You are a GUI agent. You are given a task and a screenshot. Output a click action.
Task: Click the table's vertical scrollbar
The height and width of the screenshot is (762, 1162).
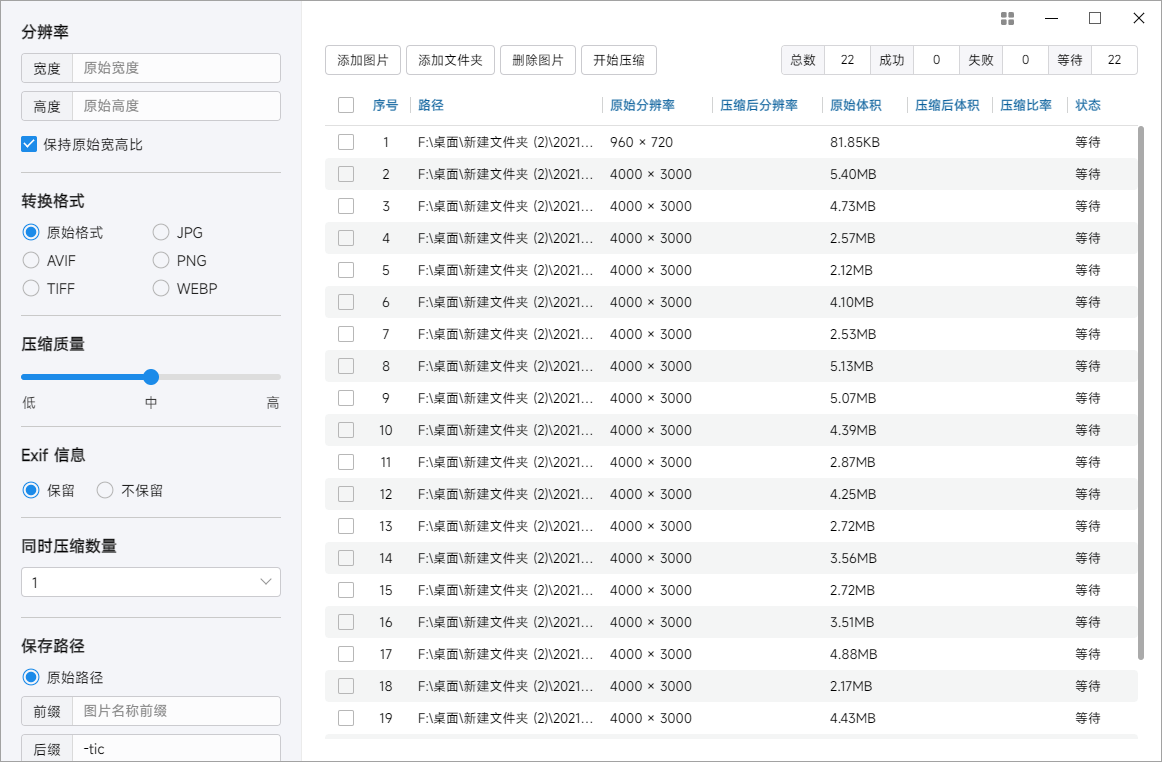click(x=1141, y=393)
